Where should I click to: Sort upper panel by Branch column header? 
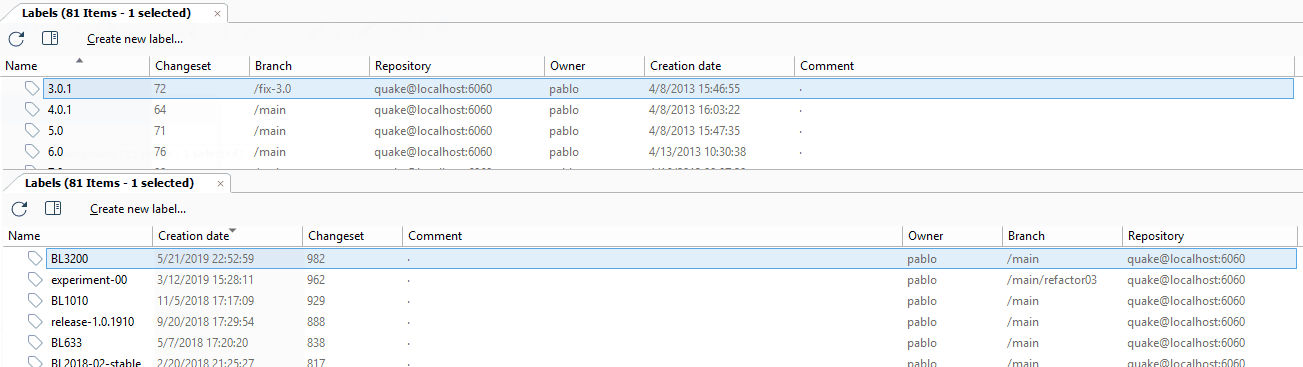click(x=310, y=66)
